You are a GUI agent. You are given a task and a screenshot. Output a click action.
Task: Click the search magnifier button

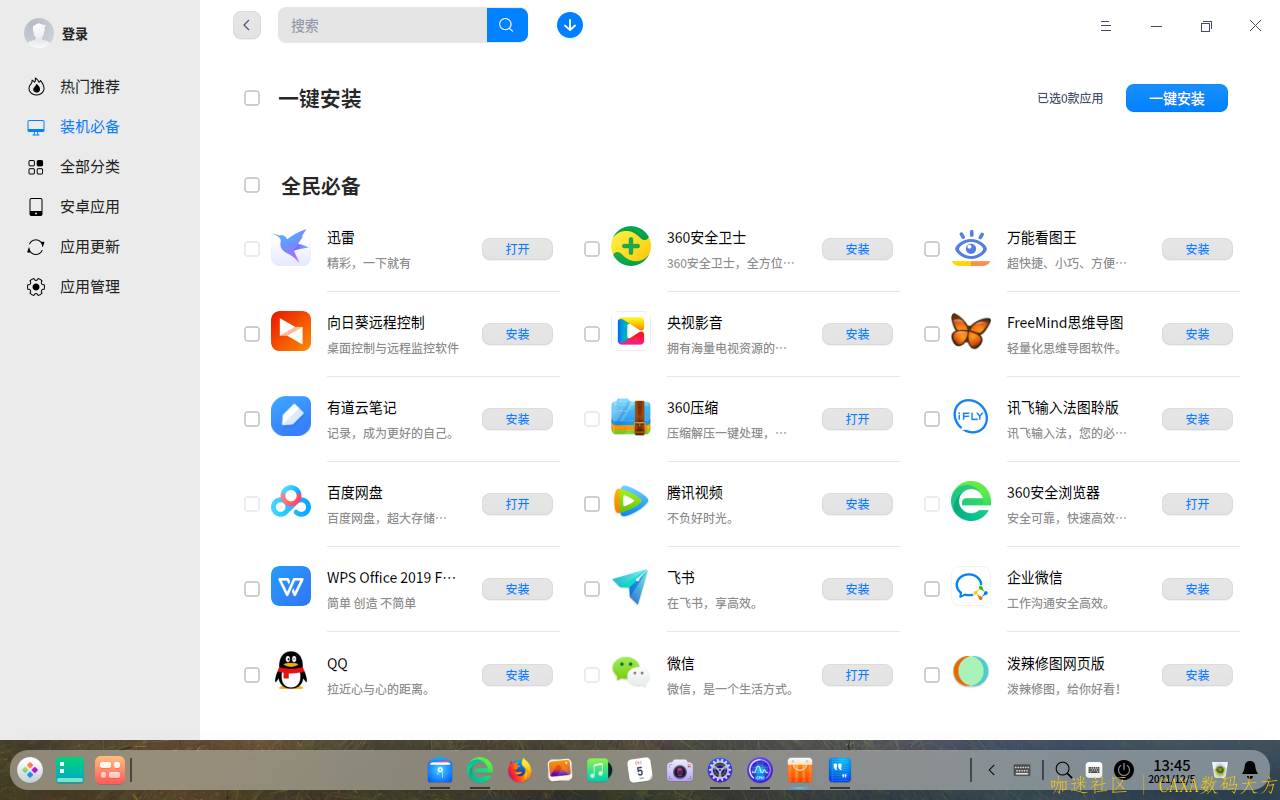507,25
